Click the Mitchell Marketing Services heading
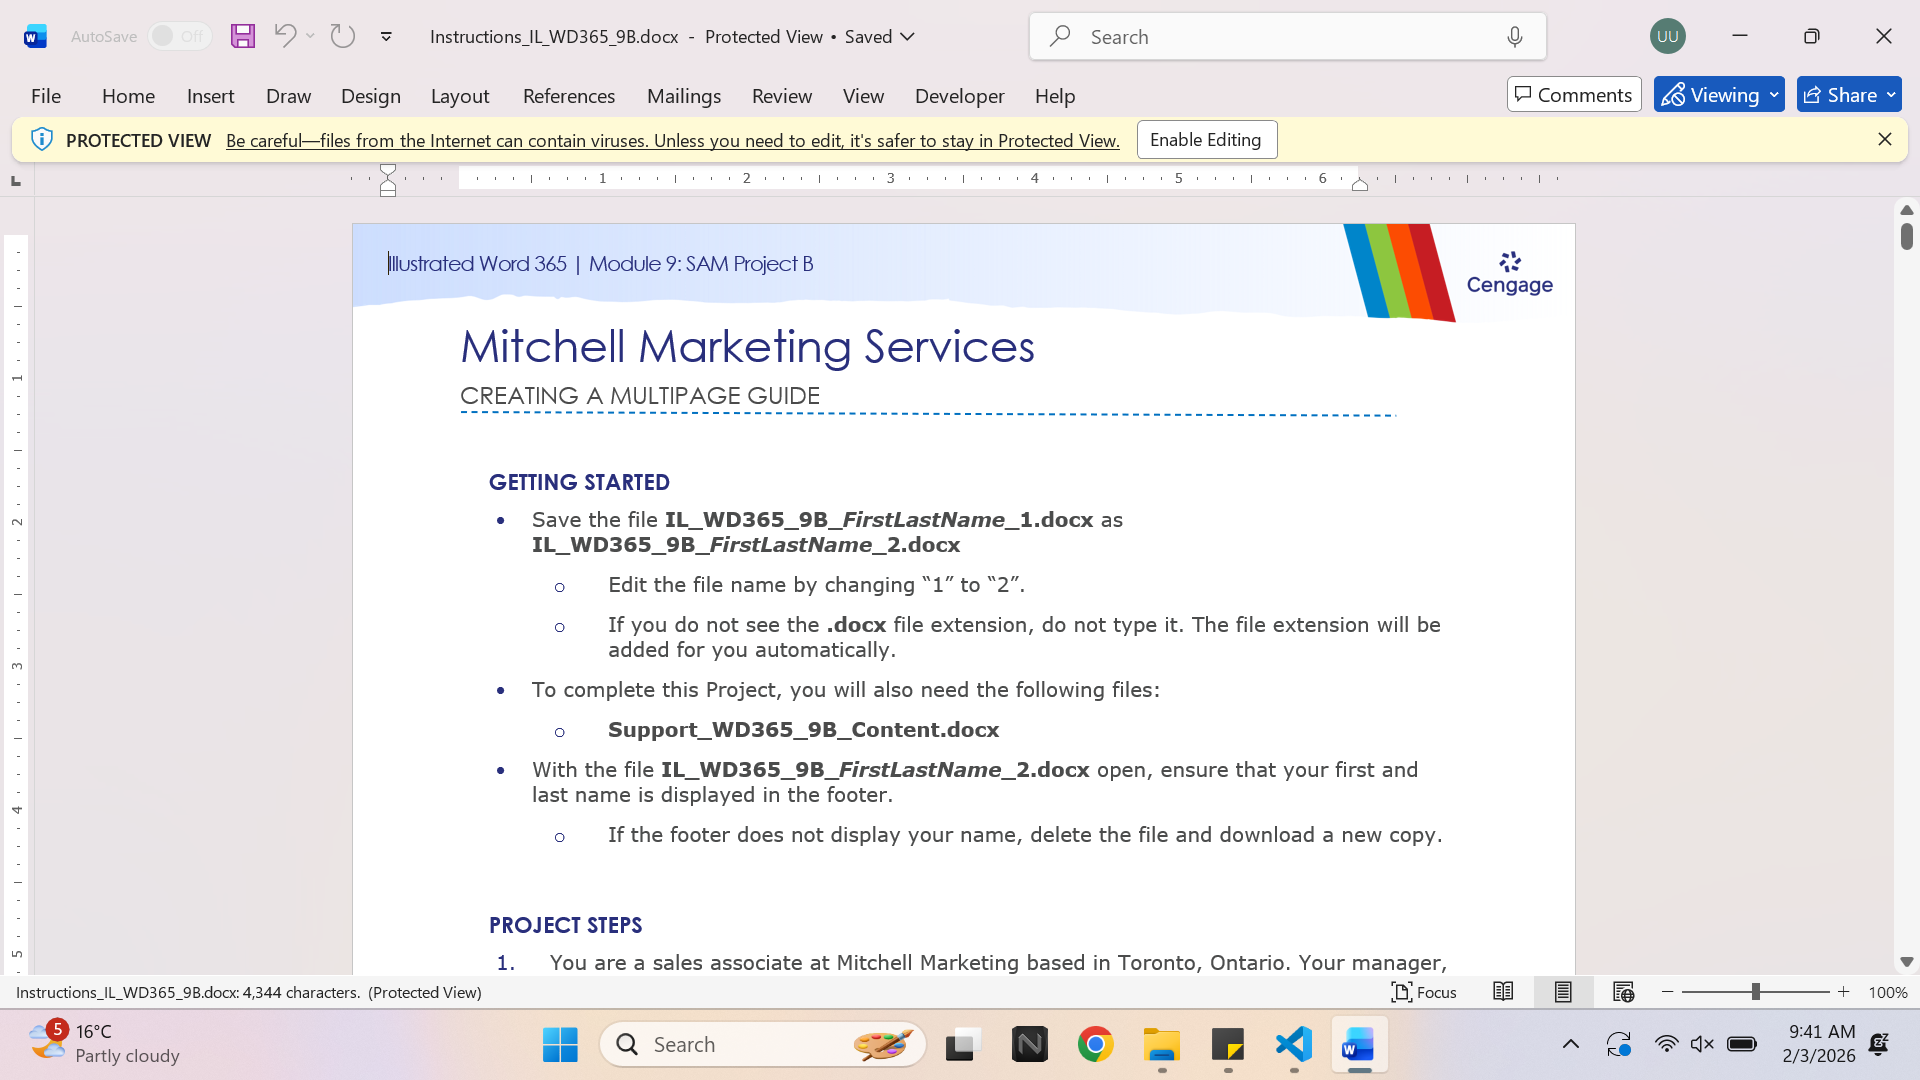1920x1080 pixels. coord(747,347)
